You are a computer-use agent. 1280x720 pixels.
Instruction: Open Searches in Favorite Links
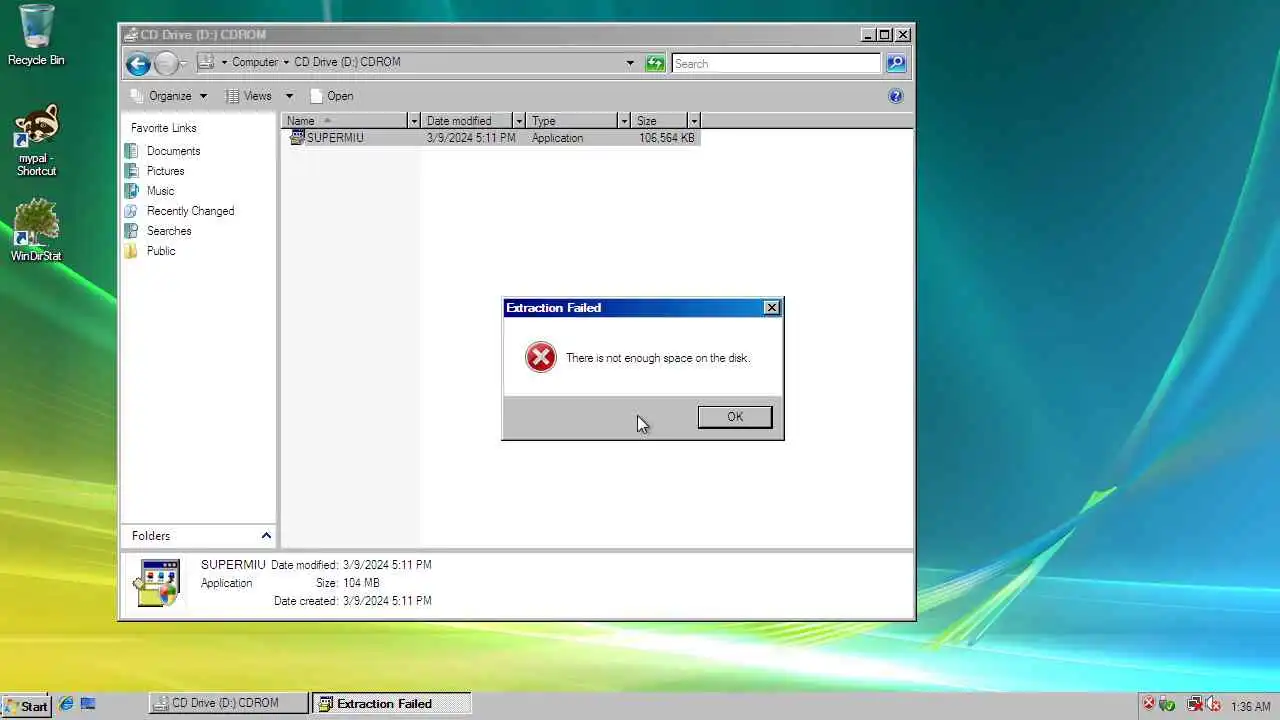[169, 231]
